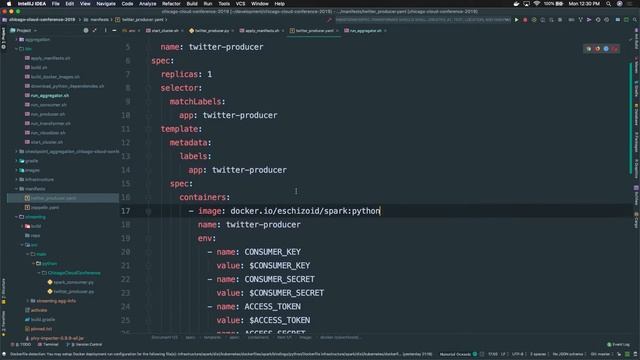The image size is (640, 360).
Task: Open the Chrome browser preview icon in editor
Action: click(x=589, y=49)
